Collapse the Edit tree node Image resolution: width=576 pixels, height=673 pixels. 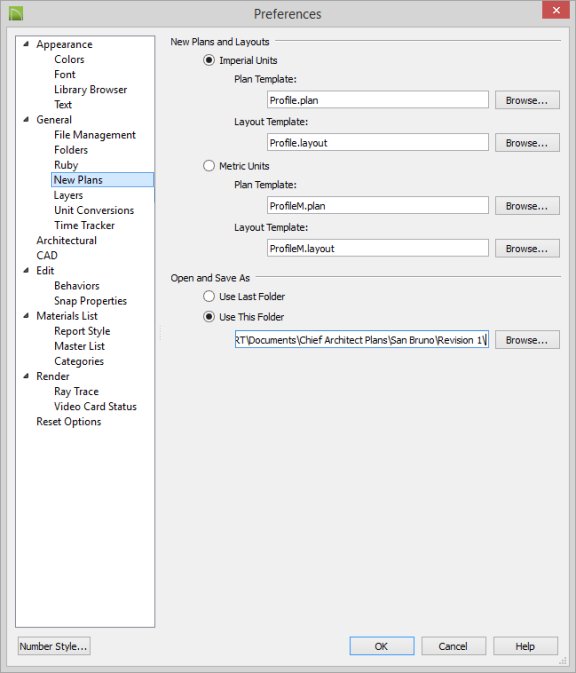[26, 270]
